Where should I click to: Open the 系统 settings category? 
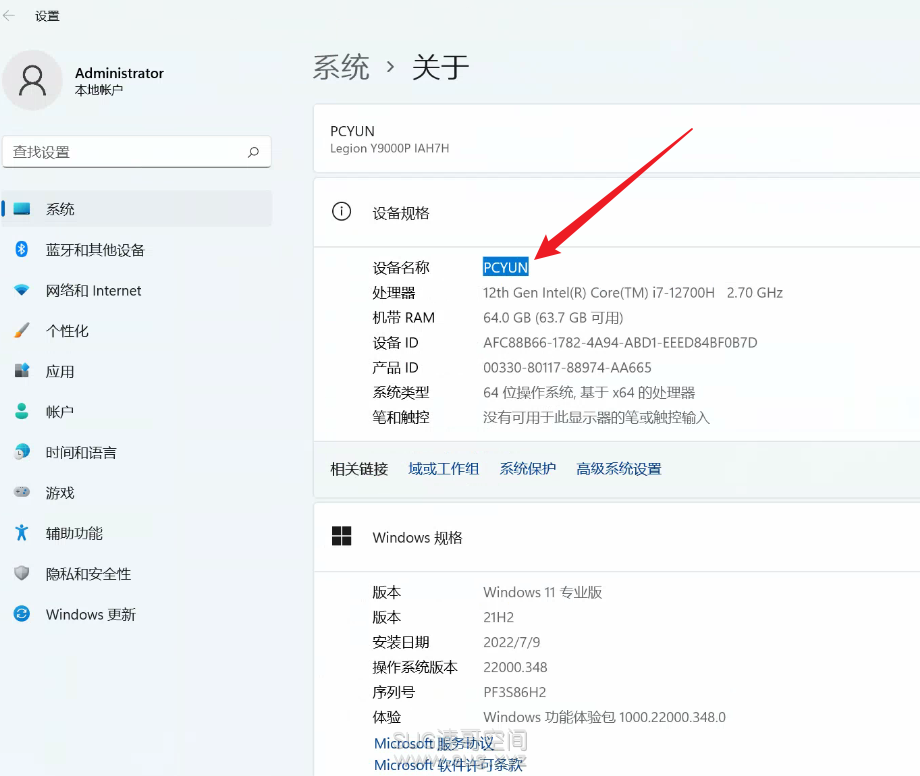coord(137,209)
